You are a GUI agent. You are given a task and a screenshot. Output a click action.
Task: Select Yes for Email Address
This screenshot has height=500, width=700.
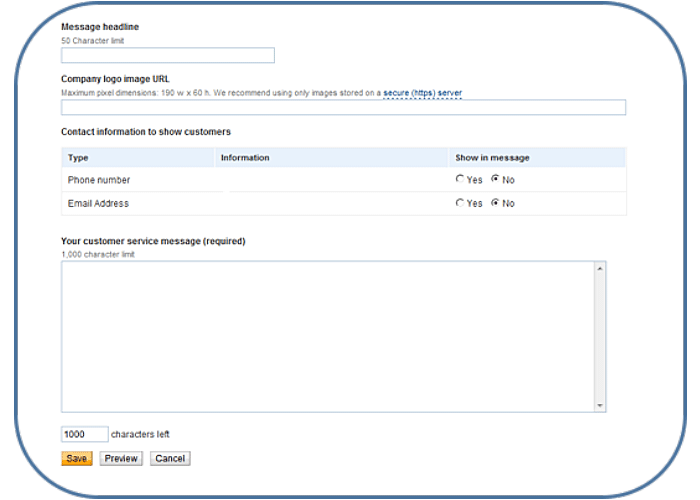click(460, 203)
